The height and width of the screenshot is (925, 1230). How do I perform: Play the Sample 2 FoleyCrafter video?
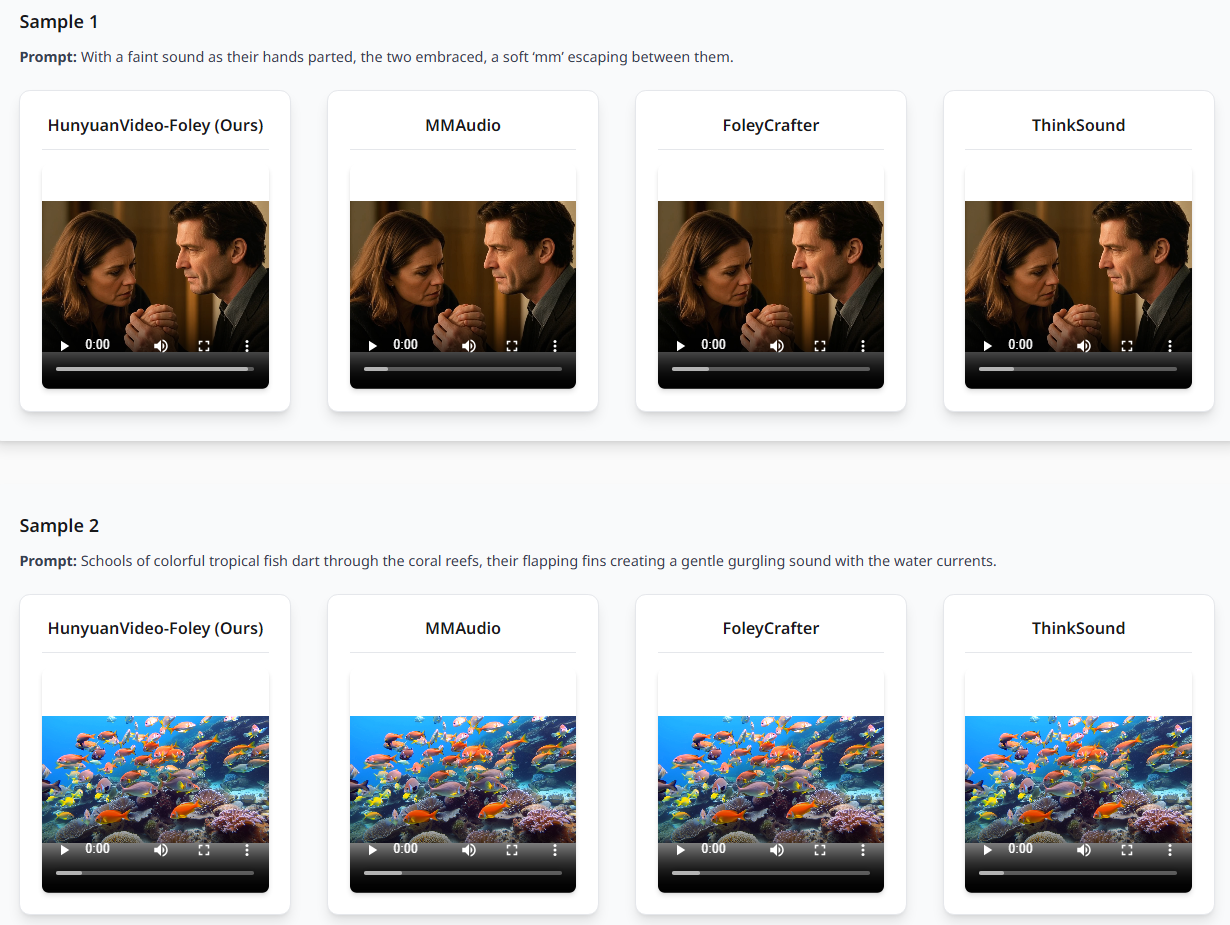tap(681, 849)
